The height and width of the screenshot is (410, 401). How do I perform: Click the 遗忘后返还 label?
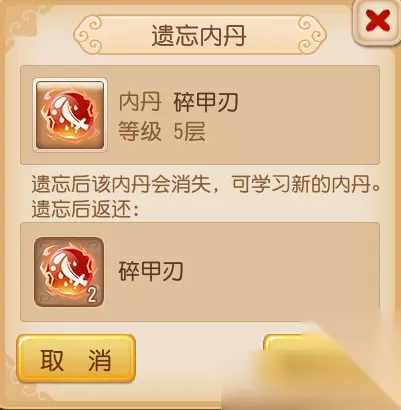[85, 210]
